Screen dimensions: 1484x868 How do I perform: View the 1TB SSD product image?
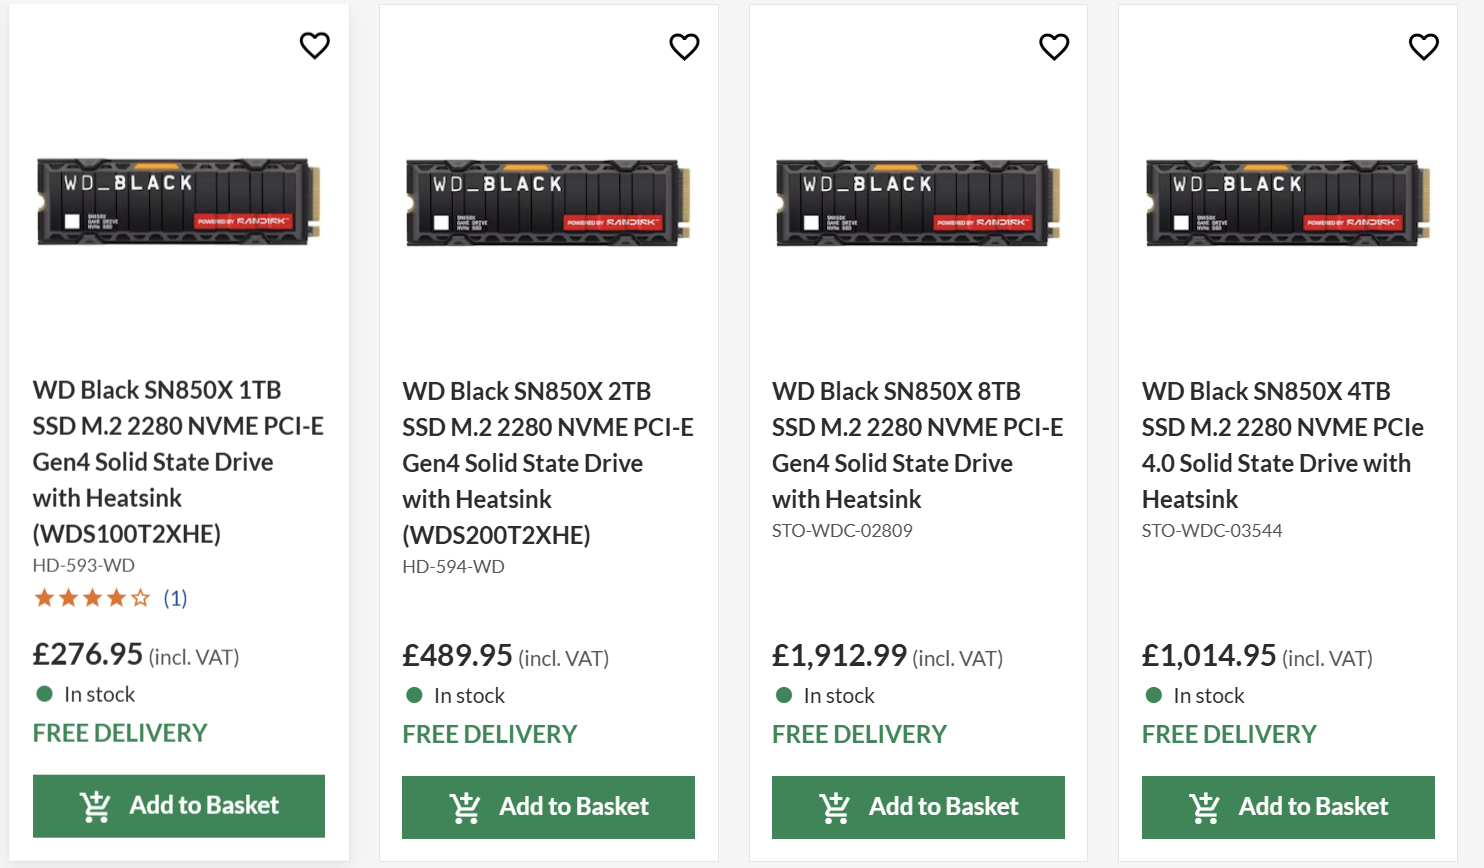(179, 201)
